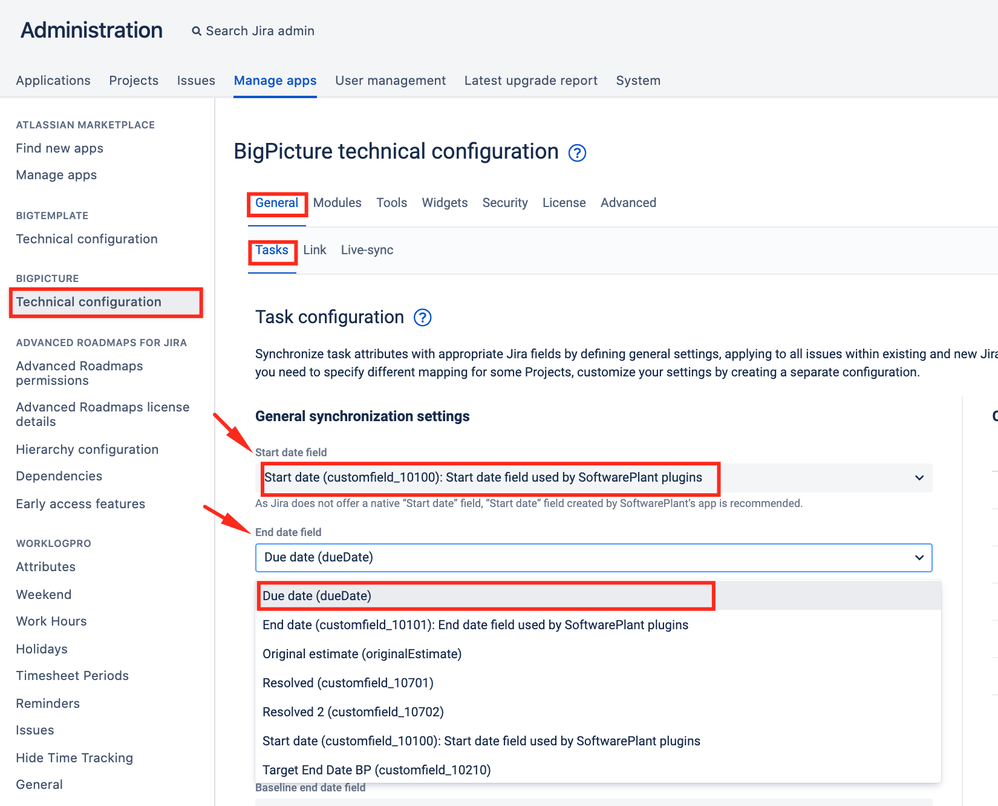Open Work Hours settings link

[x=52, y=621]
